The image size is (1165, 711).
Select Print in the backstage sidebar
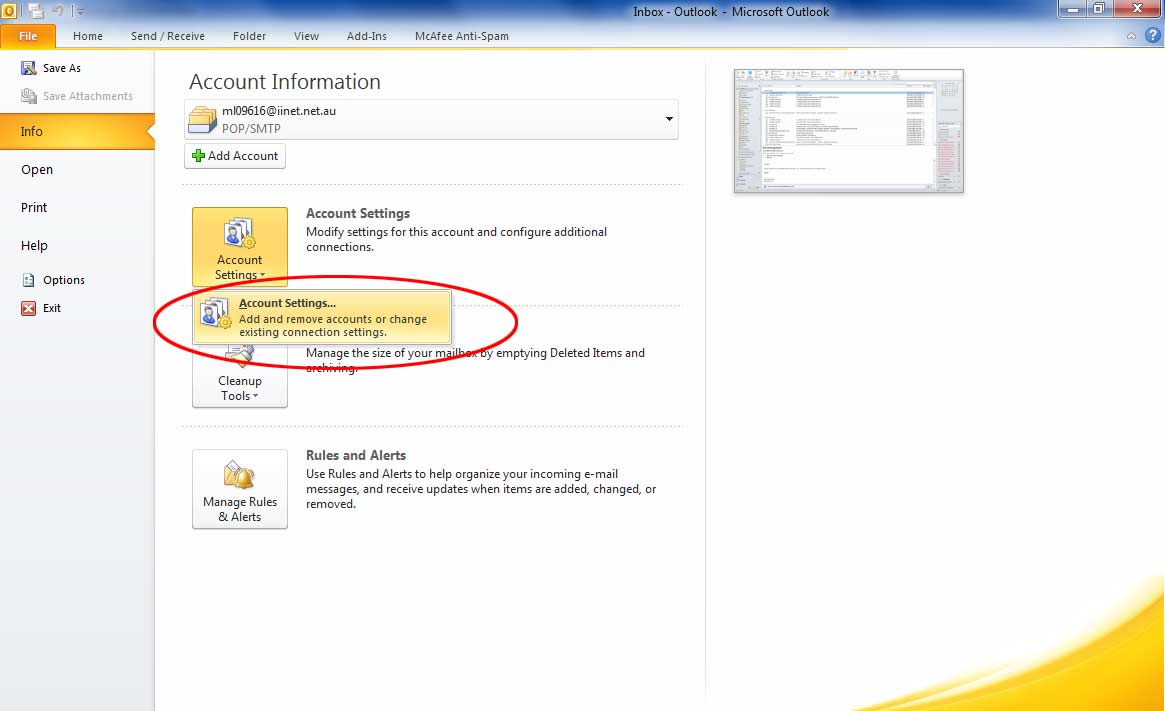pyautogui.click(x=34, y=207)
